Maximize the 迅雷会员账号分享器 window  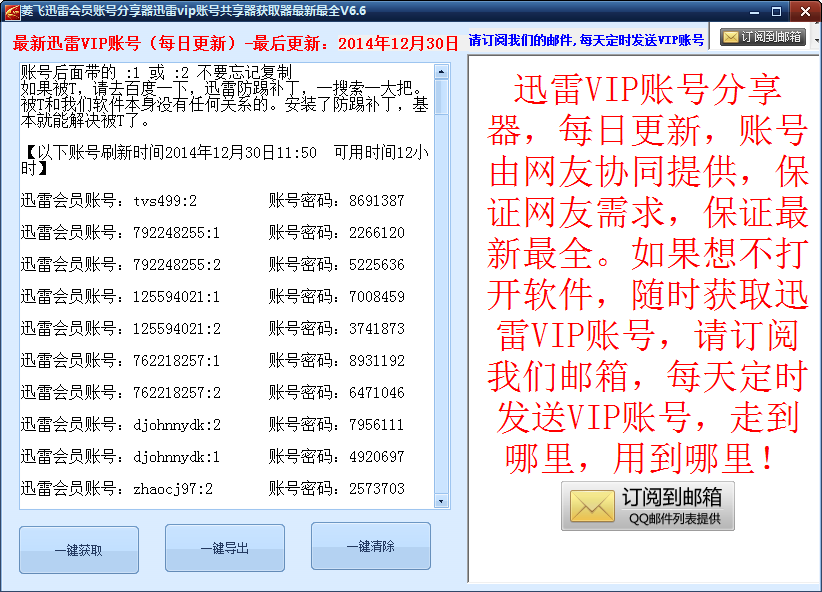776,11
